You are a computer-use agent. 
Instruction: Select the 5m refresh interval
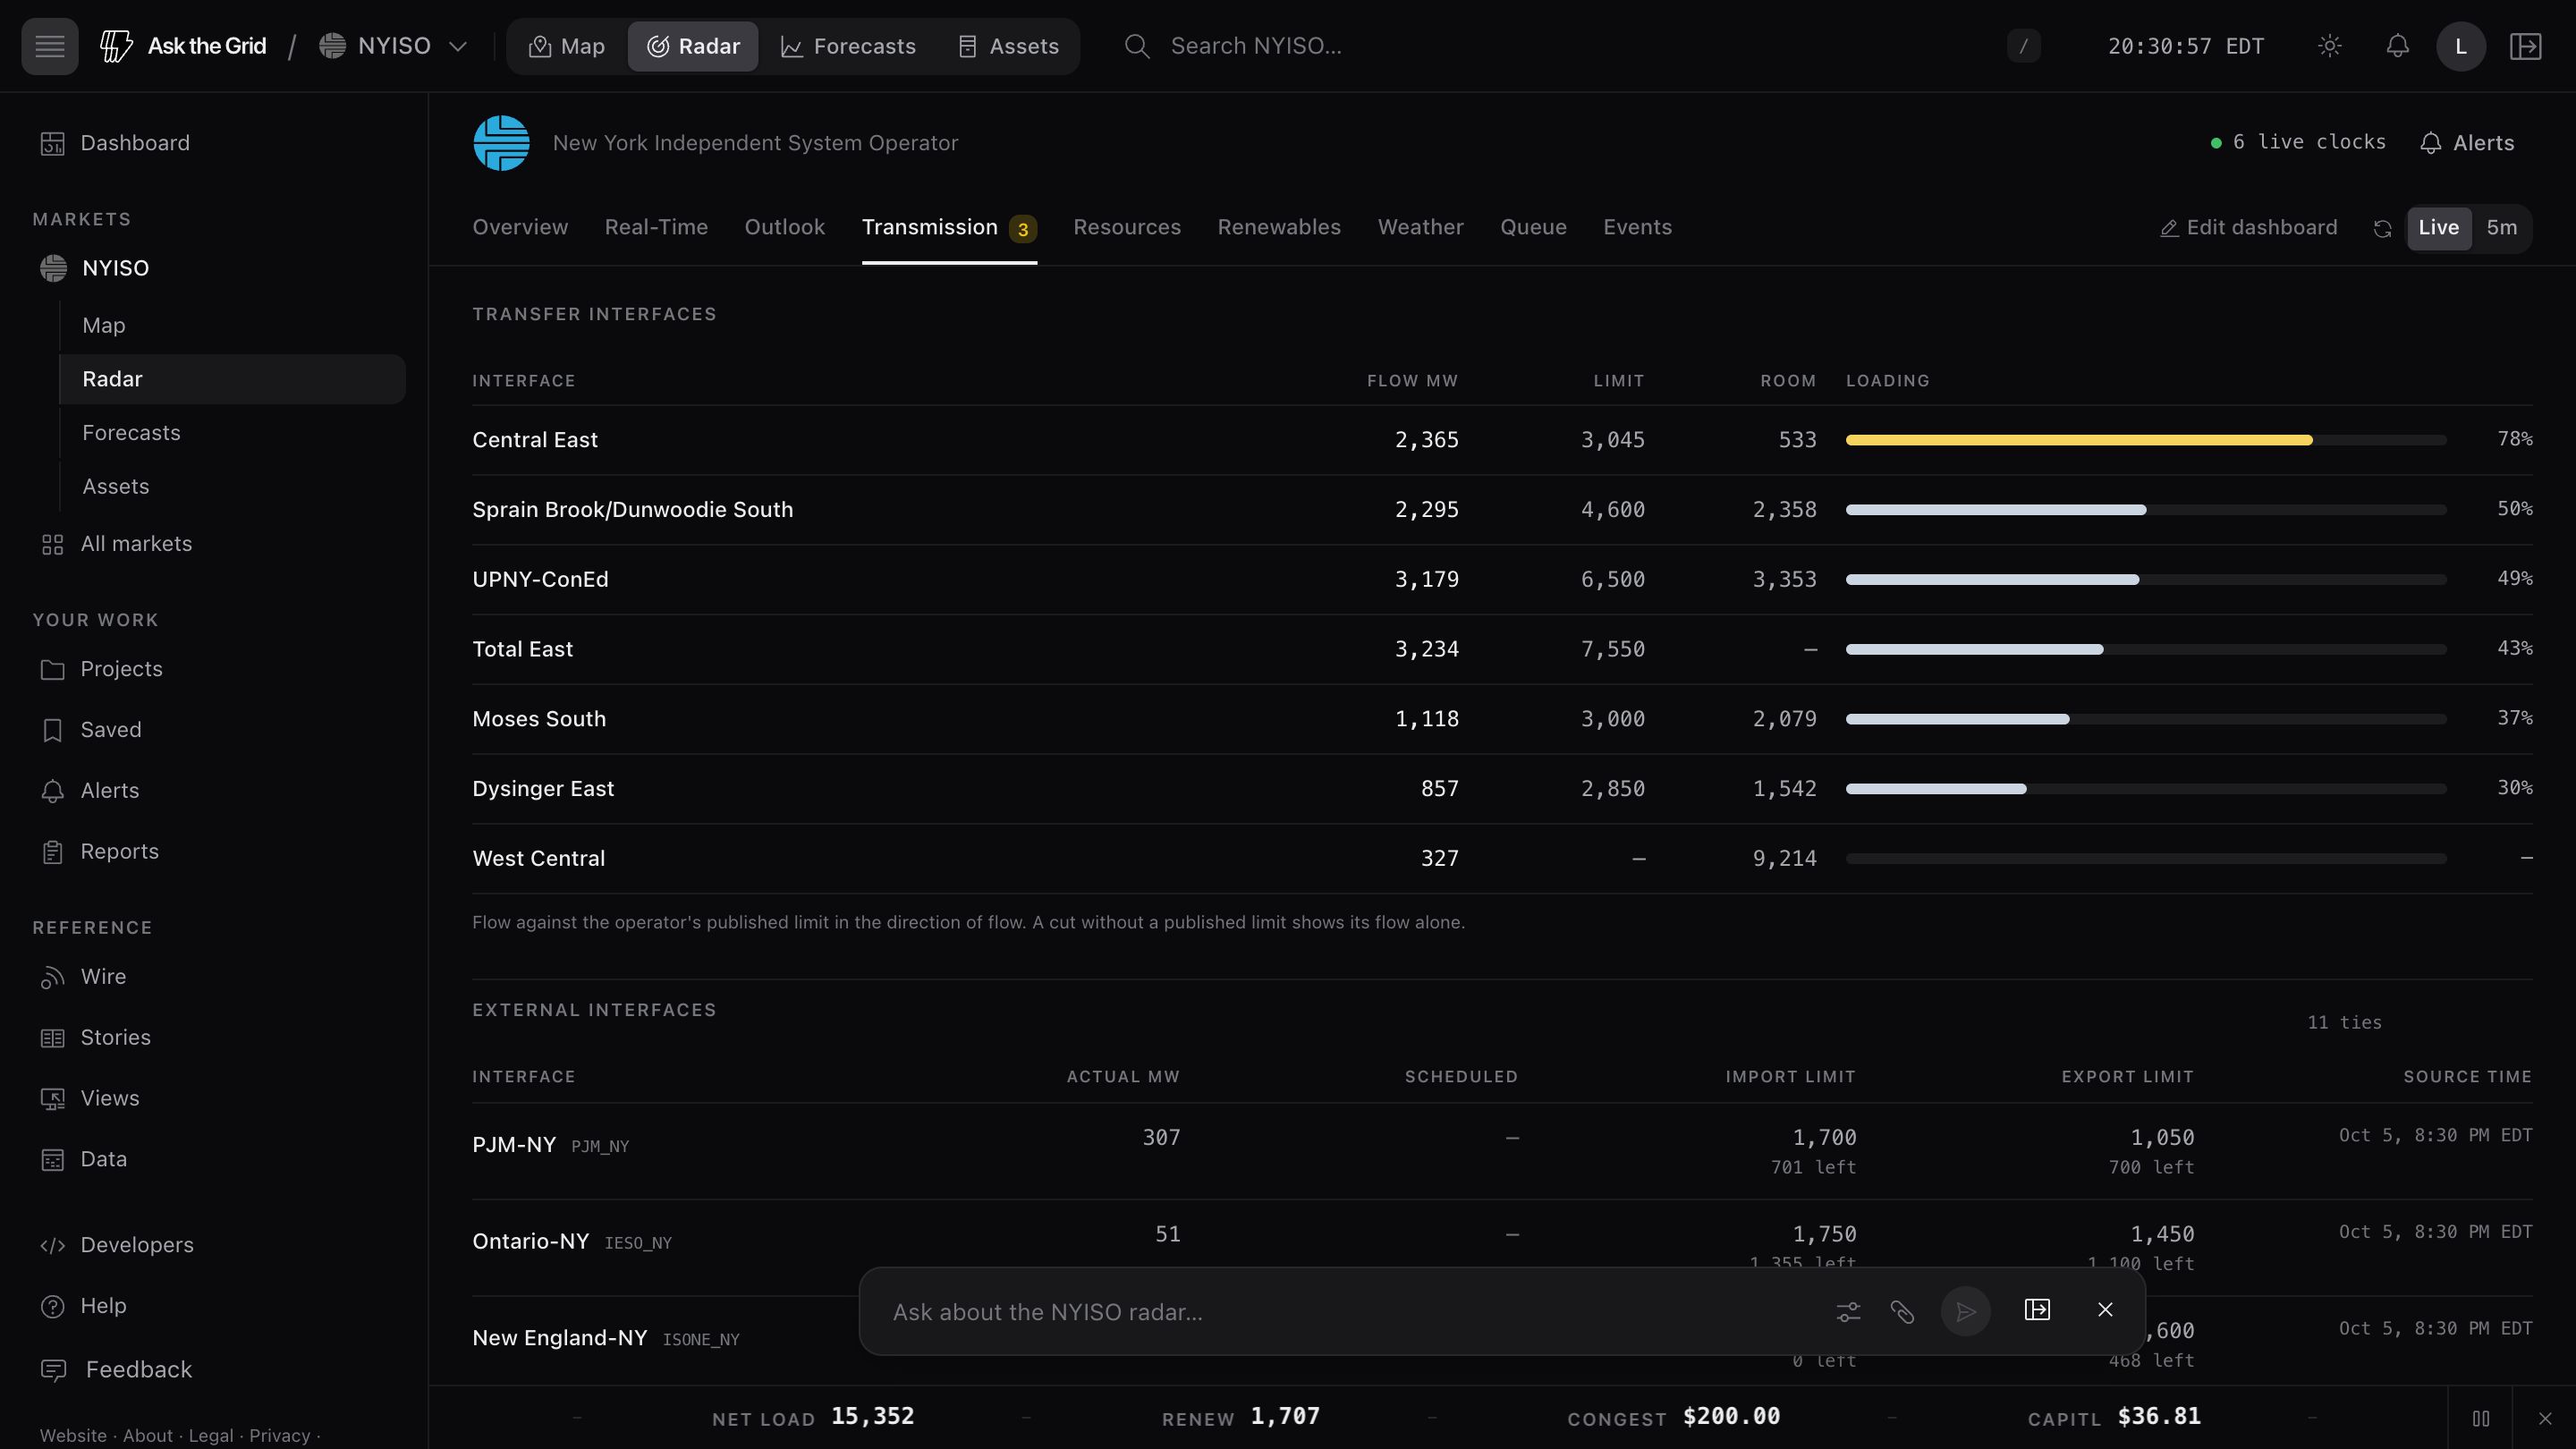click(2501, 228)
